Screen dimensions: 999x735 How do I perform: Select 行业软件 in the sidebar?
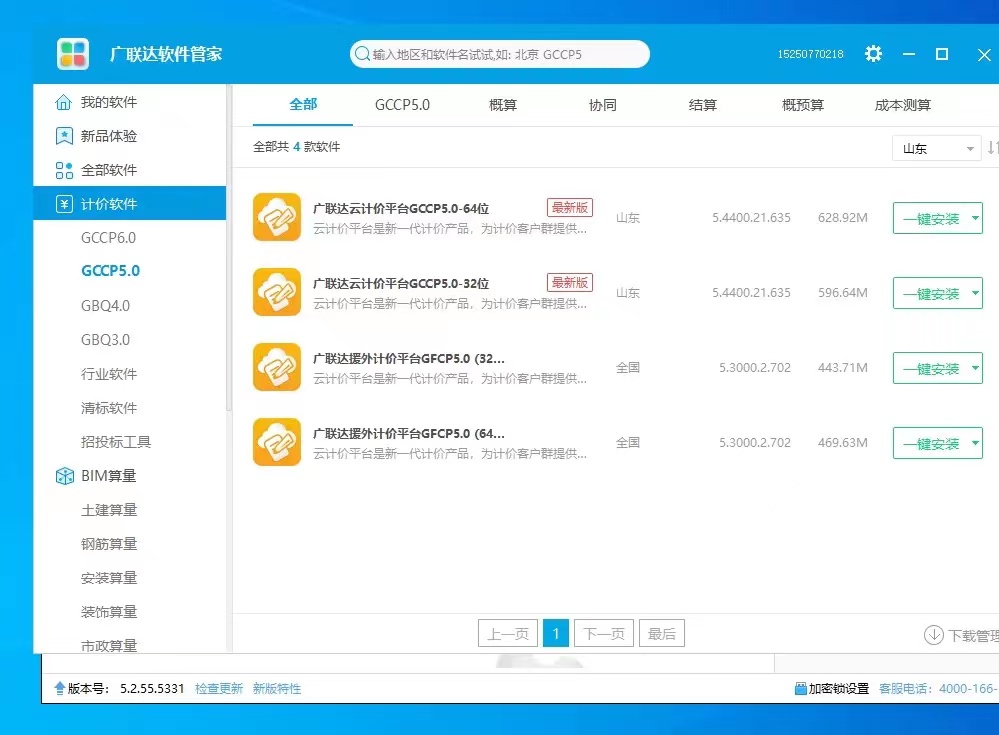[x=109, y=374]
